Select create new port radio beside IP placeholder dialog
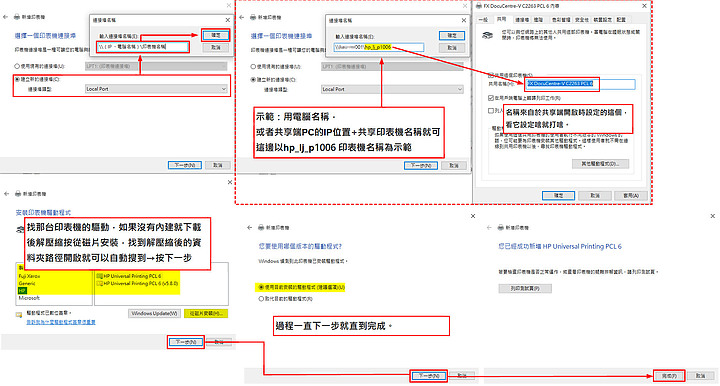The width and height of the screenshot is (720, 386). (x=17, y=79)
